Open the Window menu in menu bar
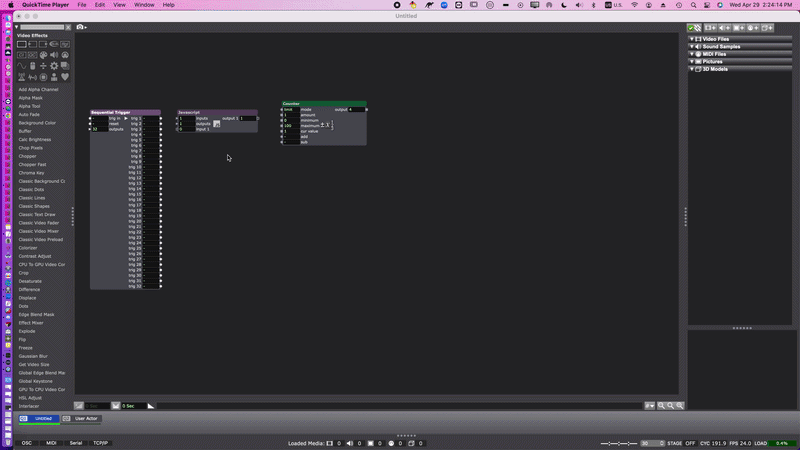 click(144, 5)
